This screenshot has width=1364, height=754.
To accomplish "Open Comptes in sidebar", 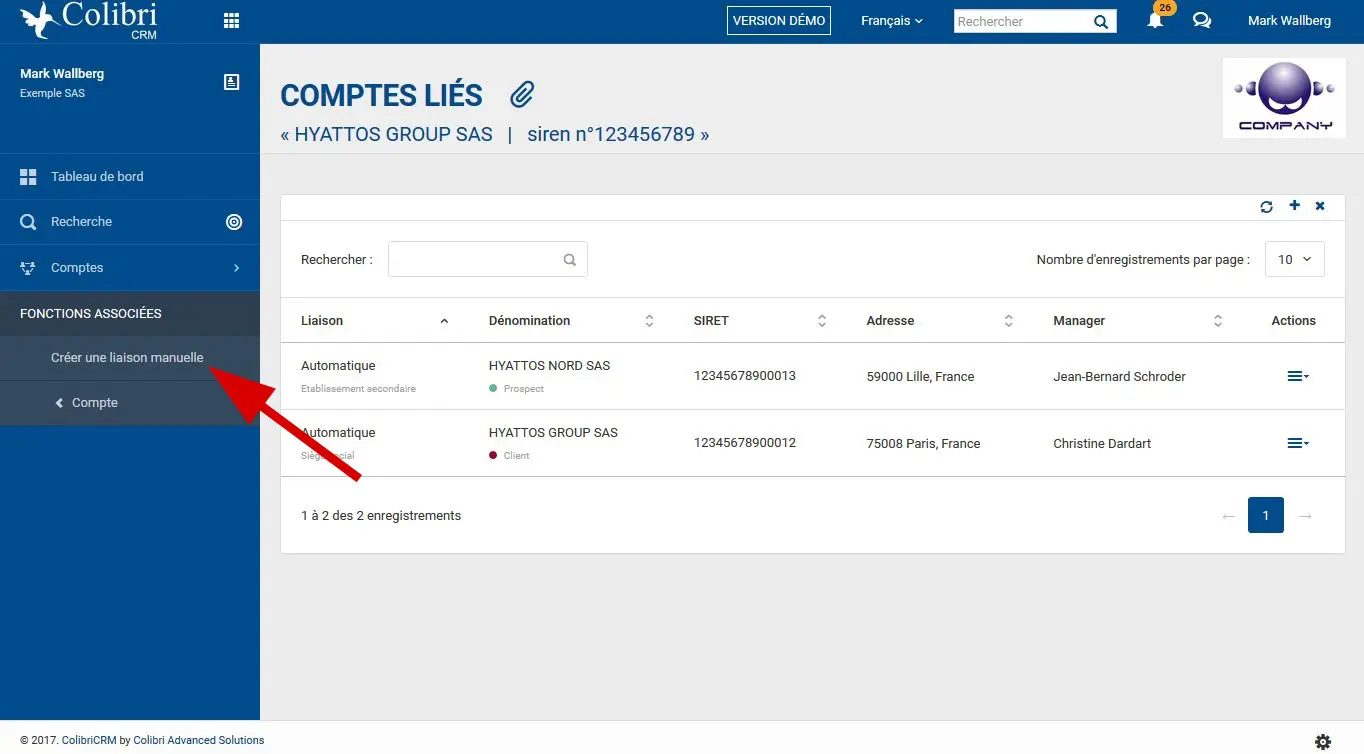I will pos(130,268).
